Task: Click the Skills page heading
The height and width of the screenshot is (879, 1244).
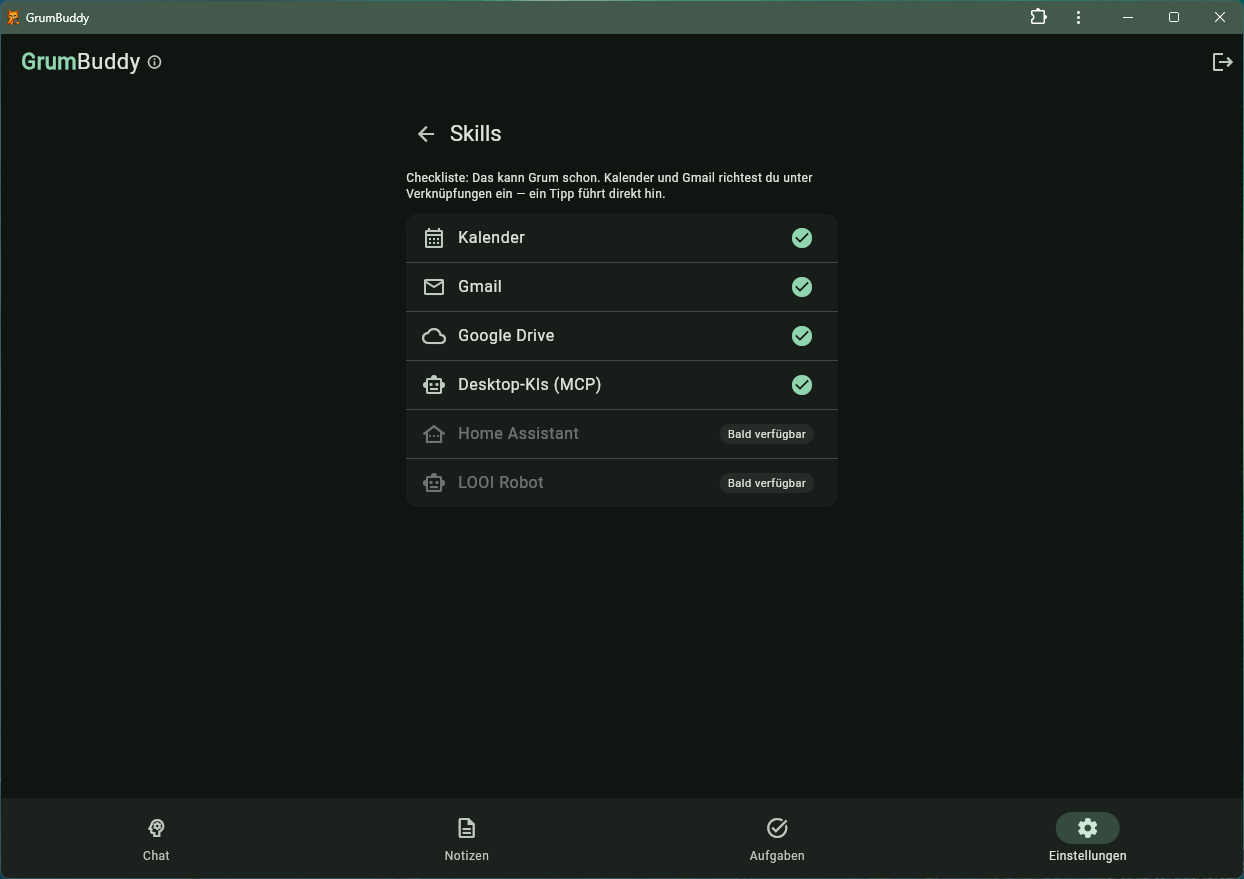Action: tap(476, 134)
